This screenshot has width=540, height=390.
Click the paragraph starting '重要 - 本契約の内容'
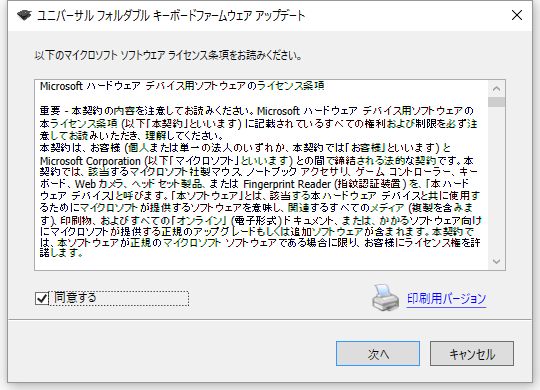[259, 123]
